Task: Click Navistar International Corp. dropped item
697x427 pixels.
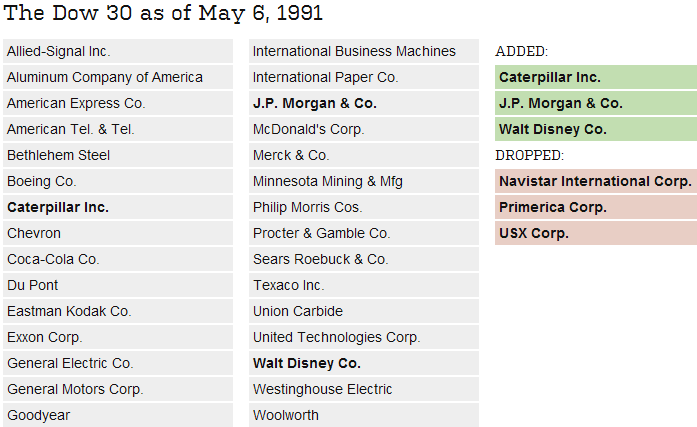Action: point(596,181)
